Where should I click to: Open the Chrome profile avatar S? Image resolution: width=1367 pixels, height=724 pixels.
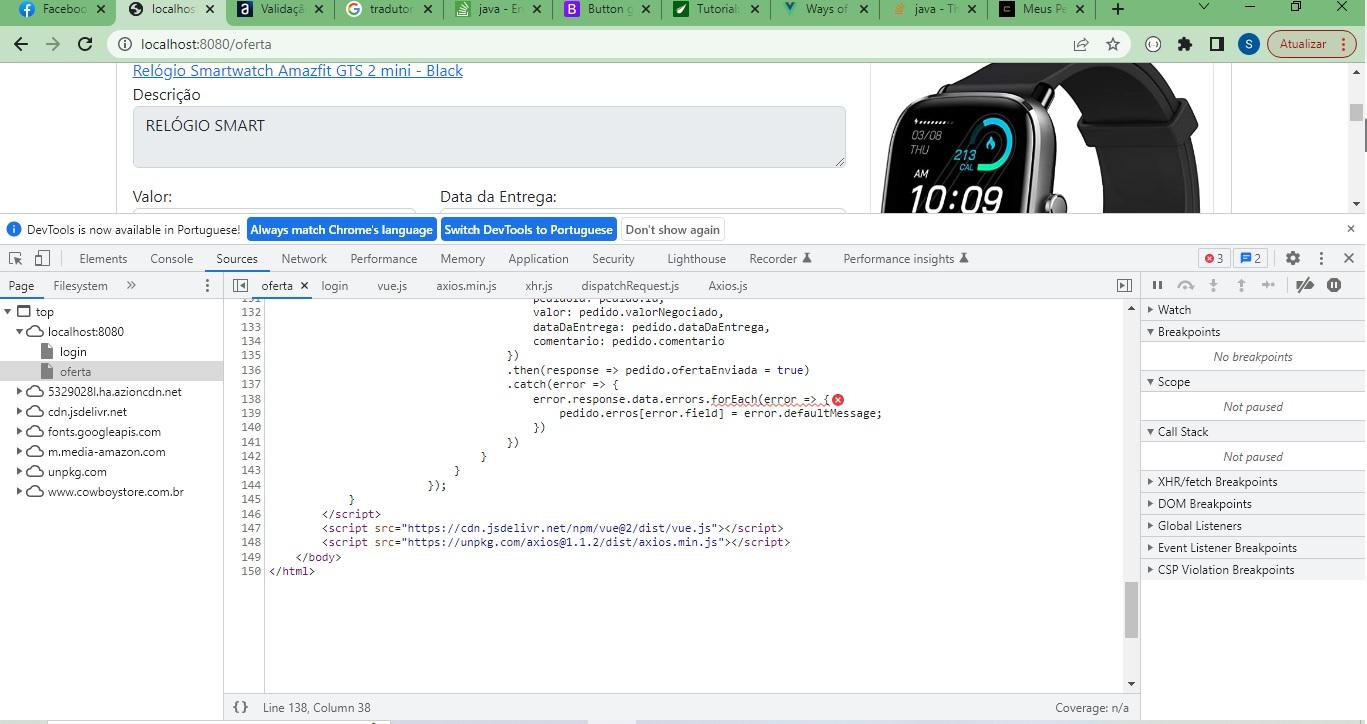tap(1248, 44)
